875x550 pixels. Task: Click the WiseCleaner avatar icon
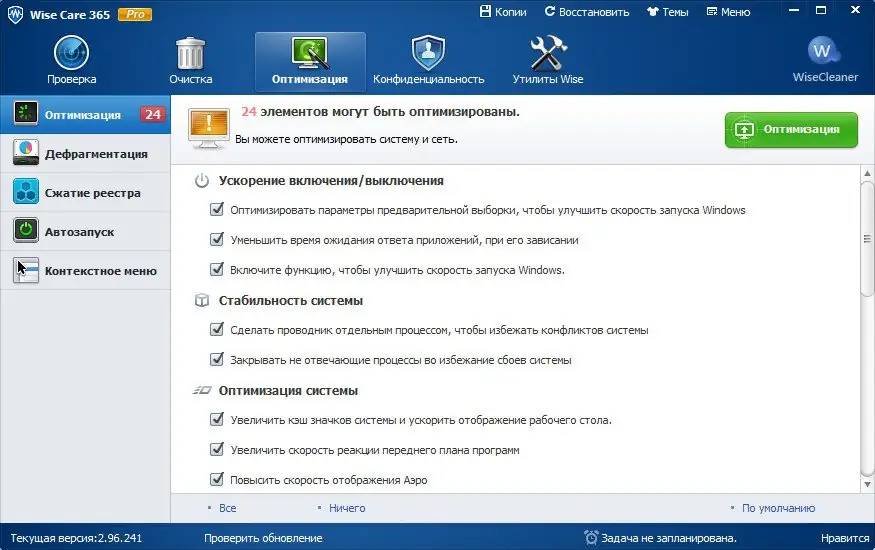824,51
